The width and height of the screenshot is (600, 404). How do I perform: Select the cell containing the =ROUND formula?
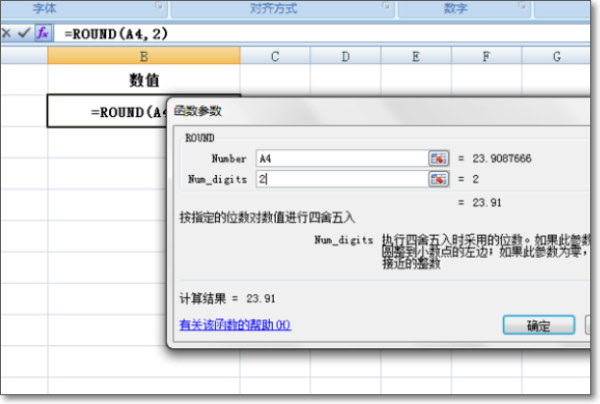click(107, 112)
